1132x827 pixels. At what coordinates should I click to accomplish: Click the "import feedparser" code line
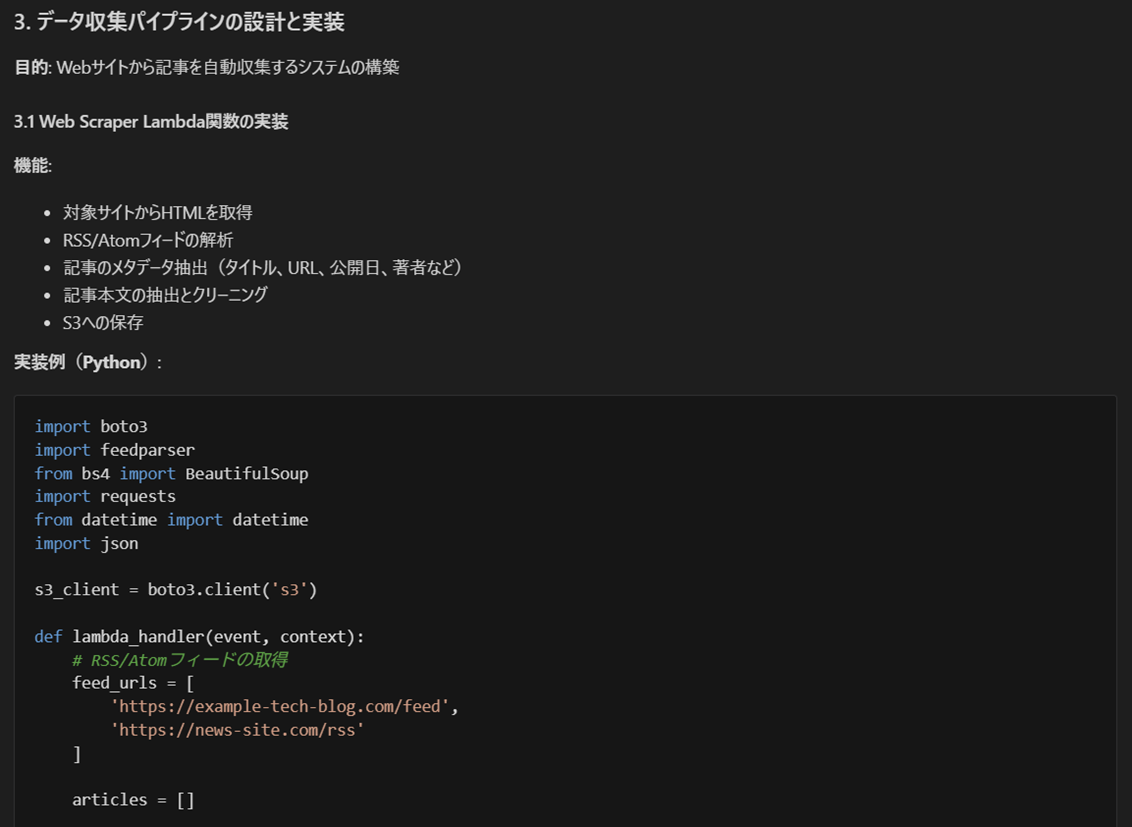pos(114,450)
